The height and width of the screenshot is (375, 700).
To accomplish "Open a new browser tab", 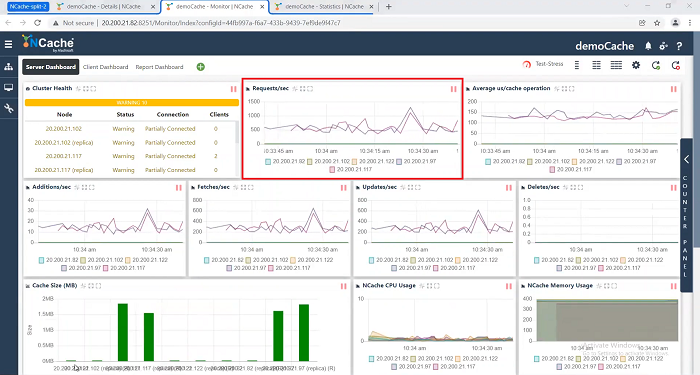I will [388, 7].
